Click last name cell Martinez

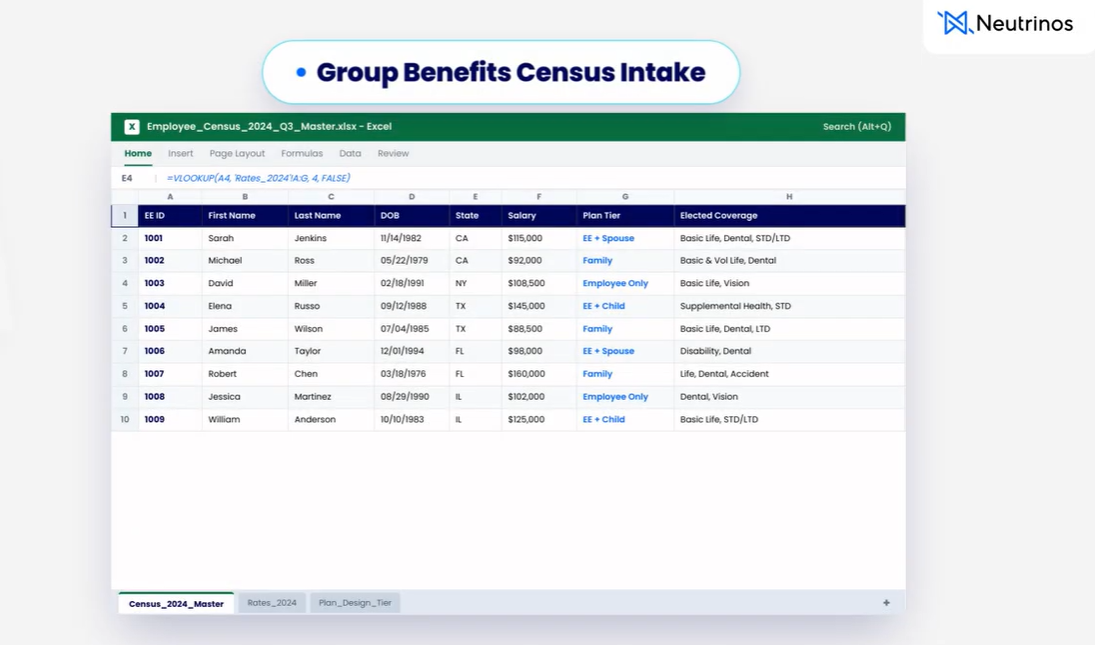[x=331, y=396]
